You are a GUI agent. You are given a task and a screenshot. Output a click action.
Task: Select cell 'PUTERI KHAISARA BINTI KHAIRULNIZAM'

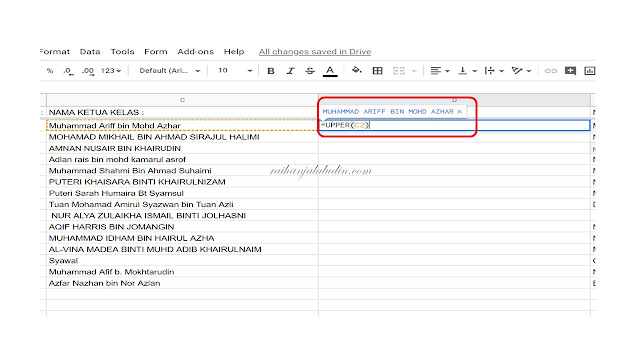182,182
